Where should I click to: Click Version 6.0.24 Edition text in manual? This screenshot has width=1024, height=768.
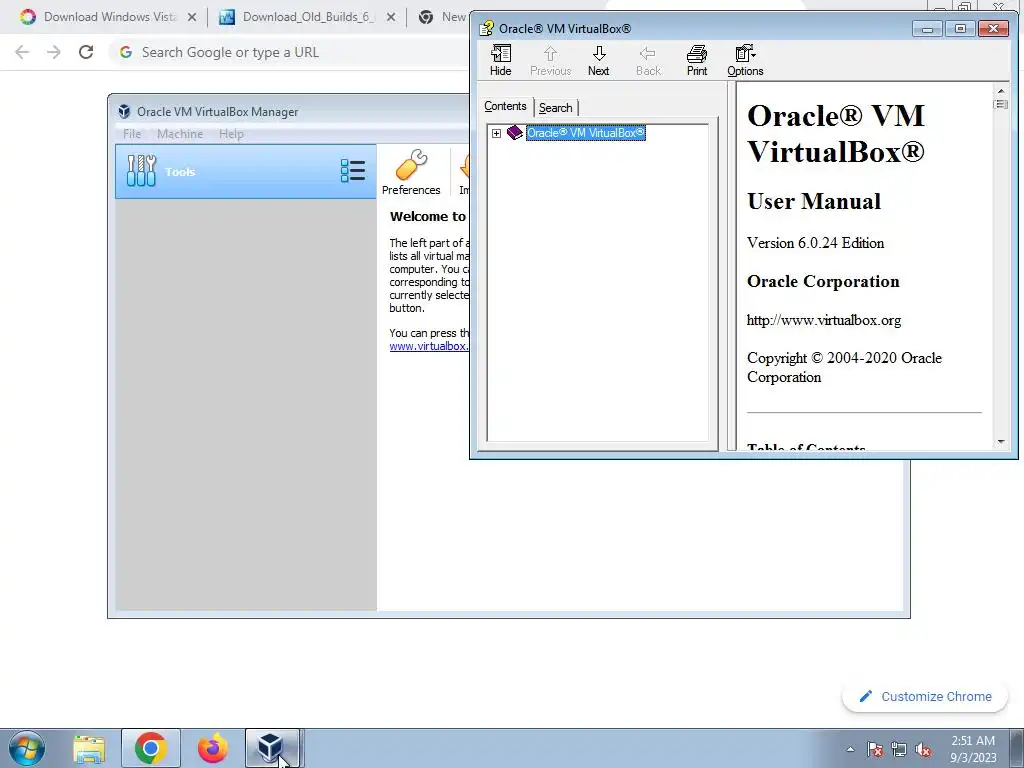coord(816,243)
